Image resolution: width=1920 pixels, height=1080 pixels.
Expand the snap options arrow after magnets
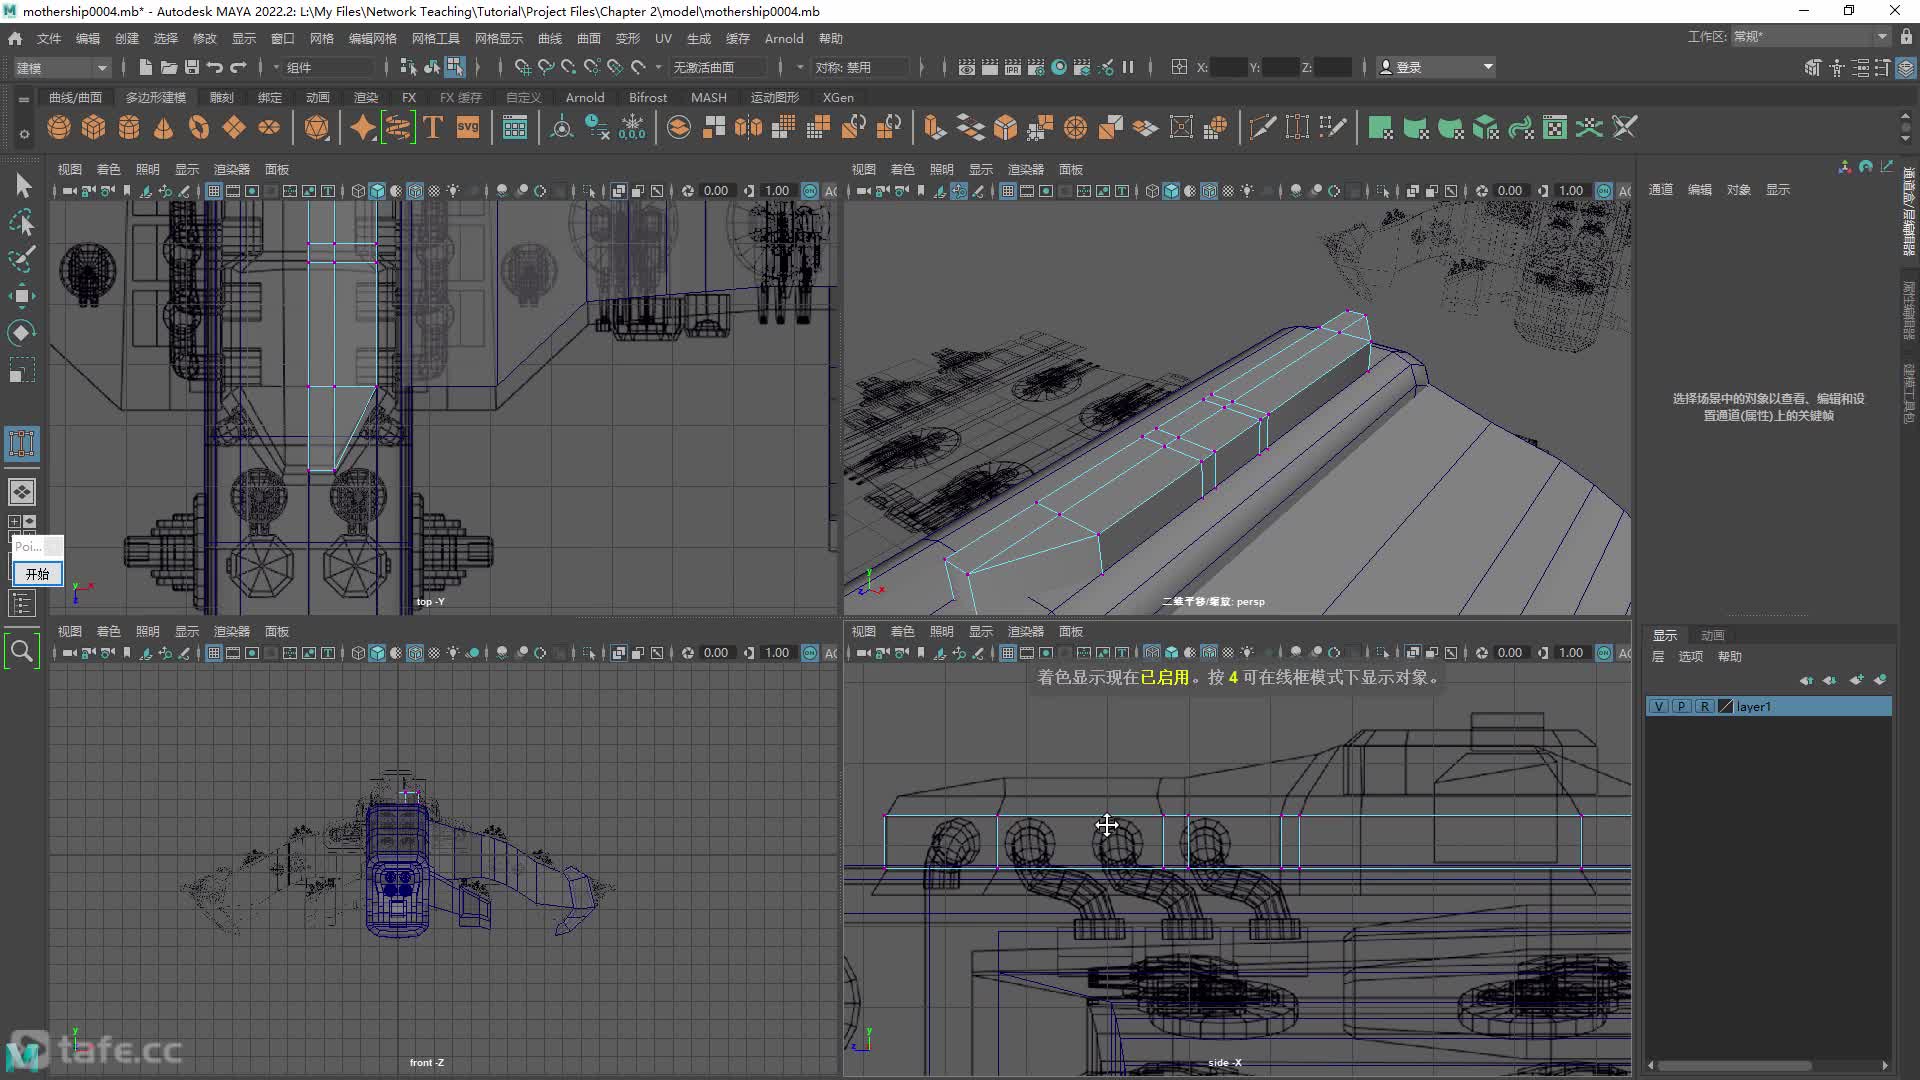(x=658, y=67)
